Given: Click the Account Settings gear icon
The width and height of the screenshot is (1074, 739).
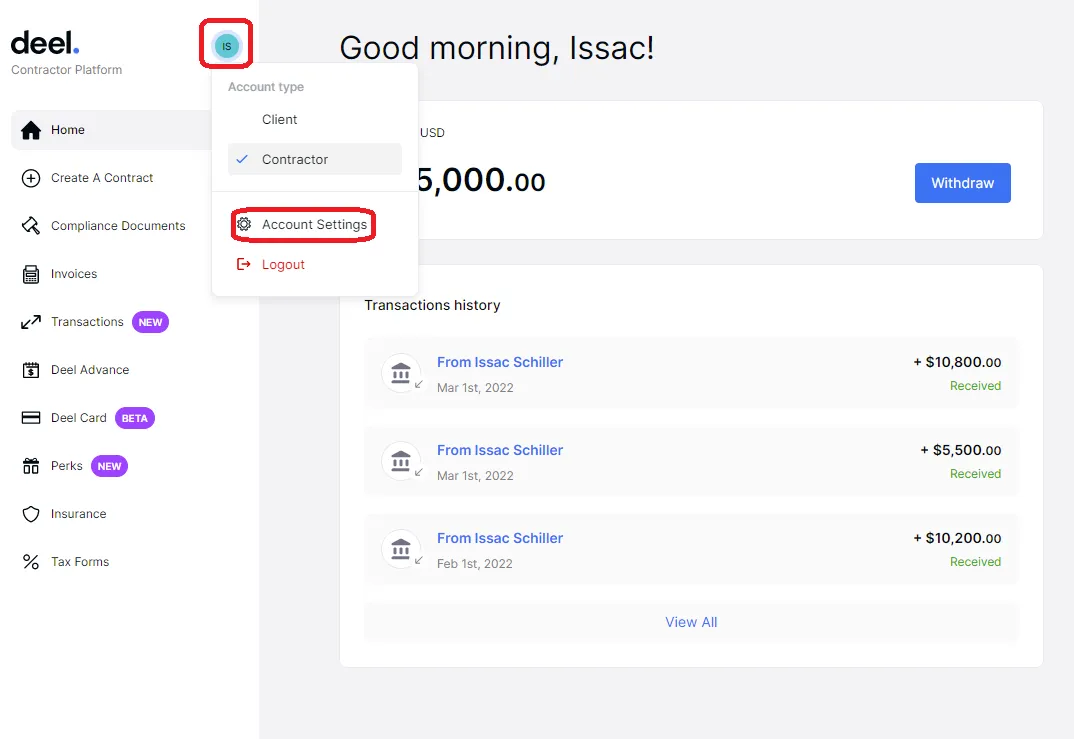Looking at the screenshot, I should [x=244, y=224].
